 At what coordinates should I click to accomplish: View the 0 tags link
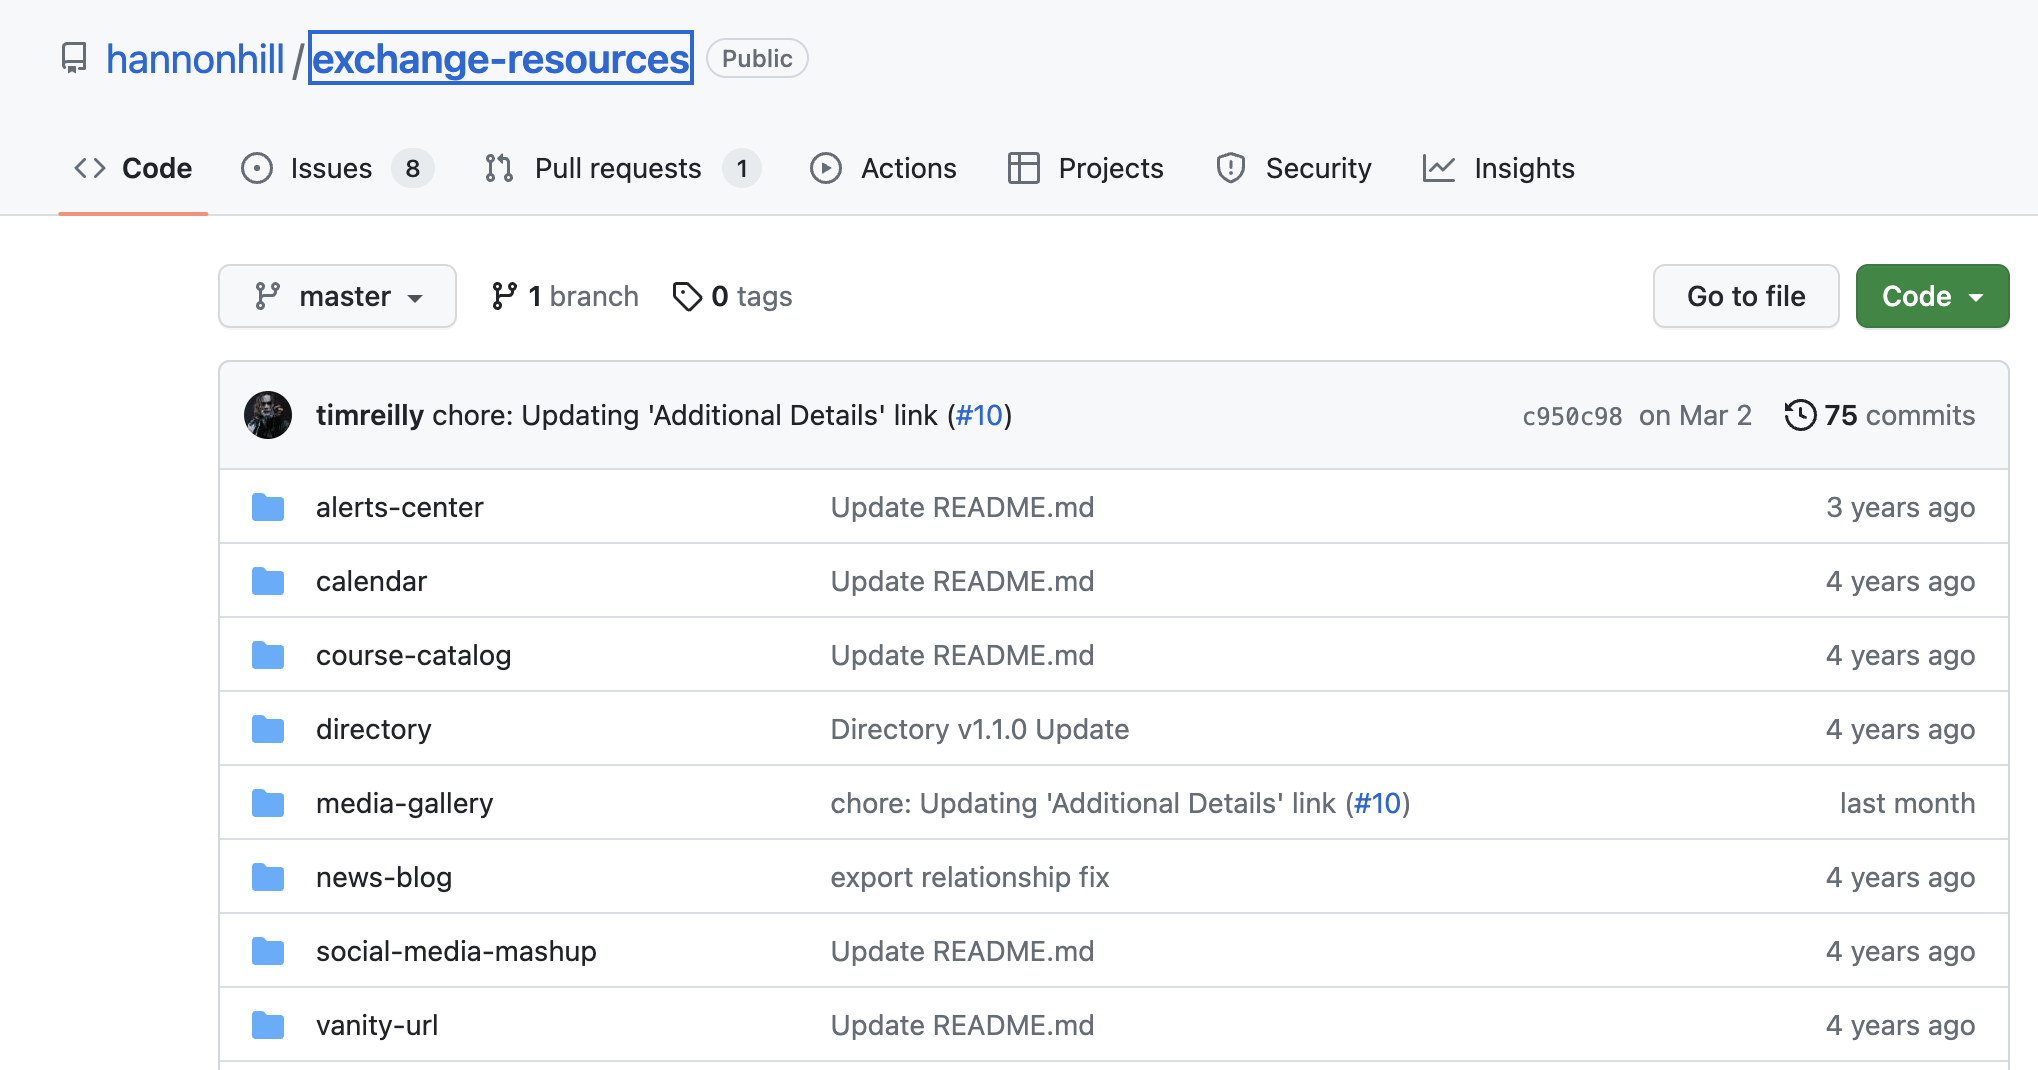coord(732,296)
